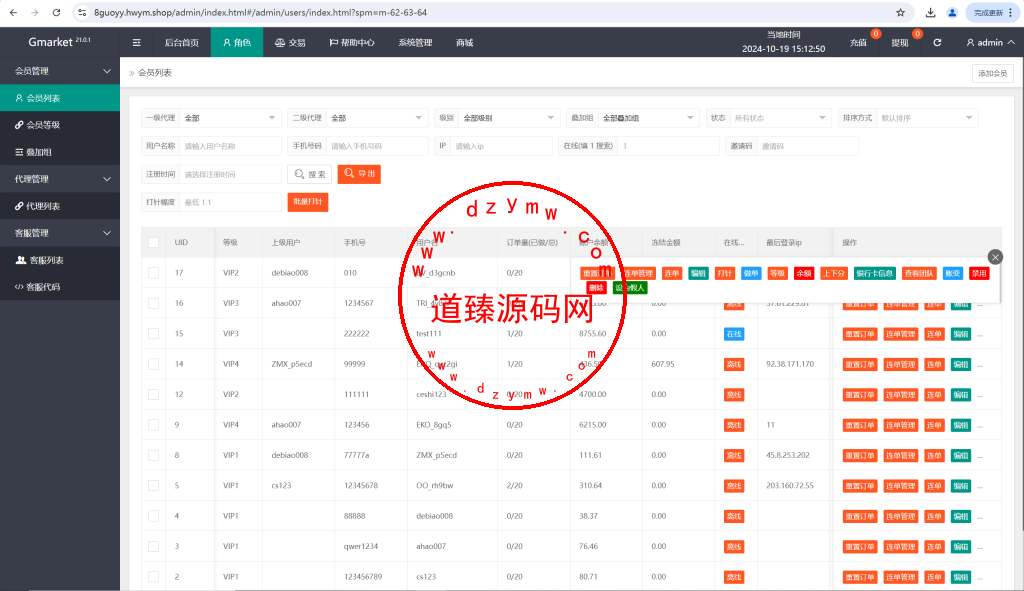The height and width of the screenshot is (591, 1024).
Task: Expand the admin user menu
Action: coord(990,42)
